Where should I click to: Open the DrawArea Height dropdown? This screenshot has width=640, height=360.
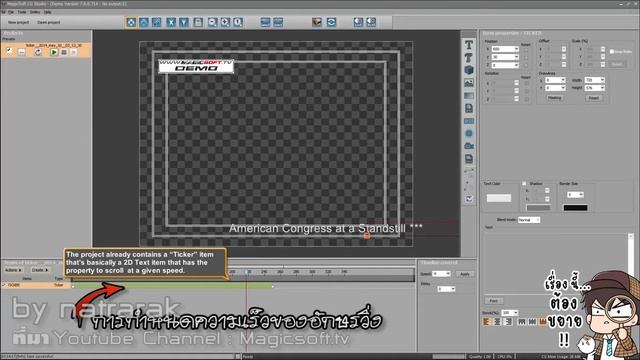(602, 88)
